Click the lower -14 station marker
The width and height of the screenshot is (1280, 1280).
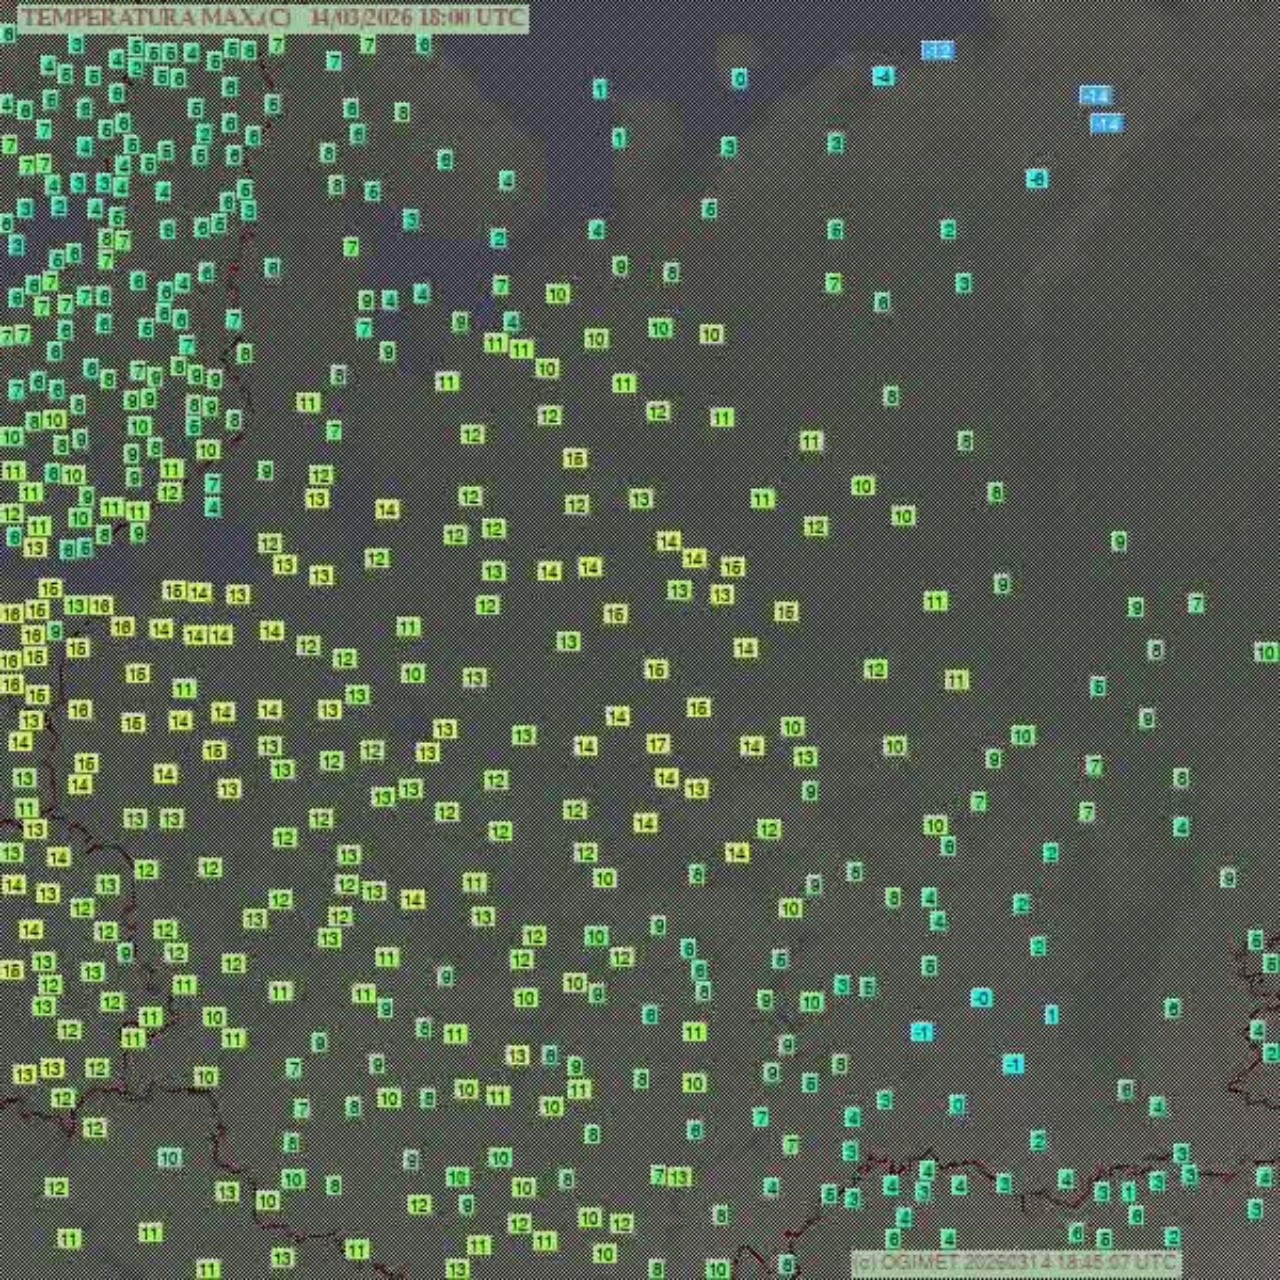click(1106, 124)
